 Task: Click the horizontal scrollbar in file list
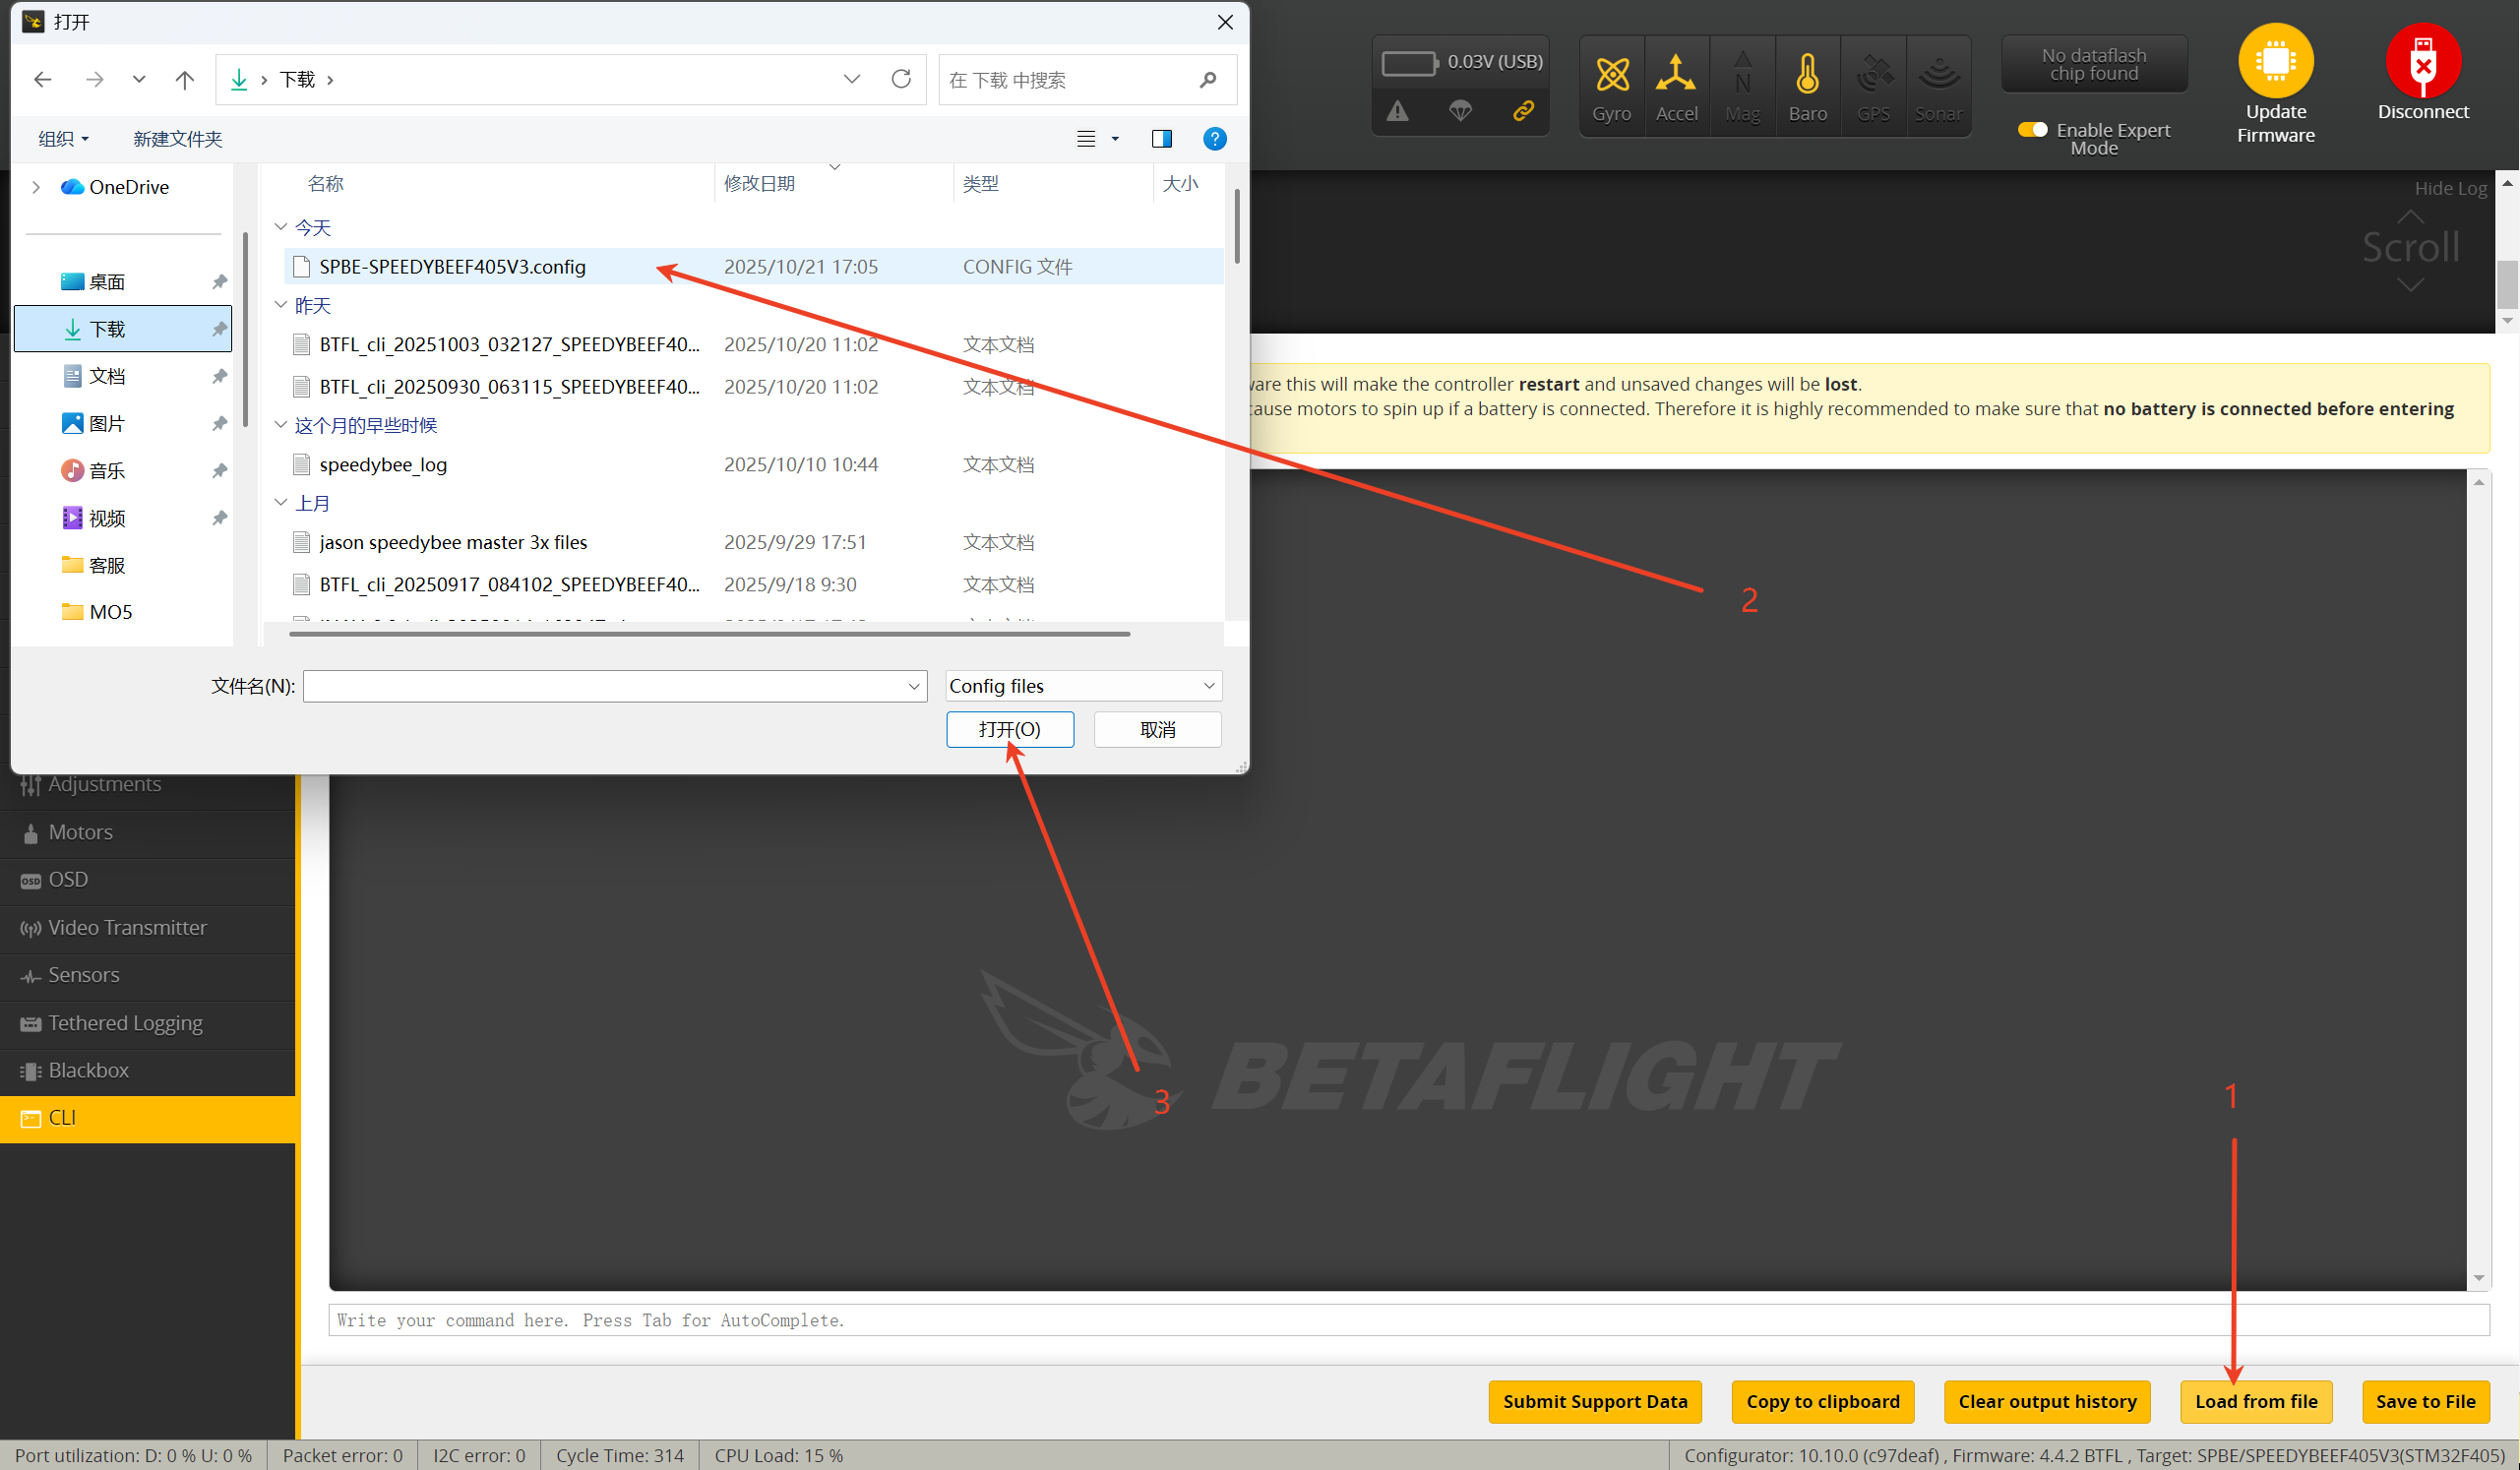(x=709, y=634)
